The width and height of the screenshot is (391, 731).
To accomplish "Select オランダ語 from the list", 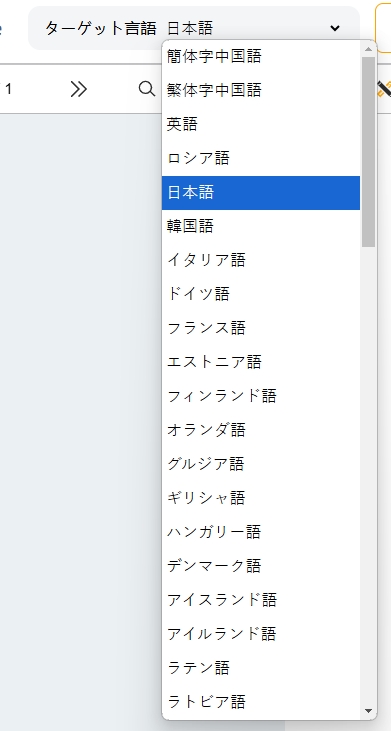I will click(261, 430).
